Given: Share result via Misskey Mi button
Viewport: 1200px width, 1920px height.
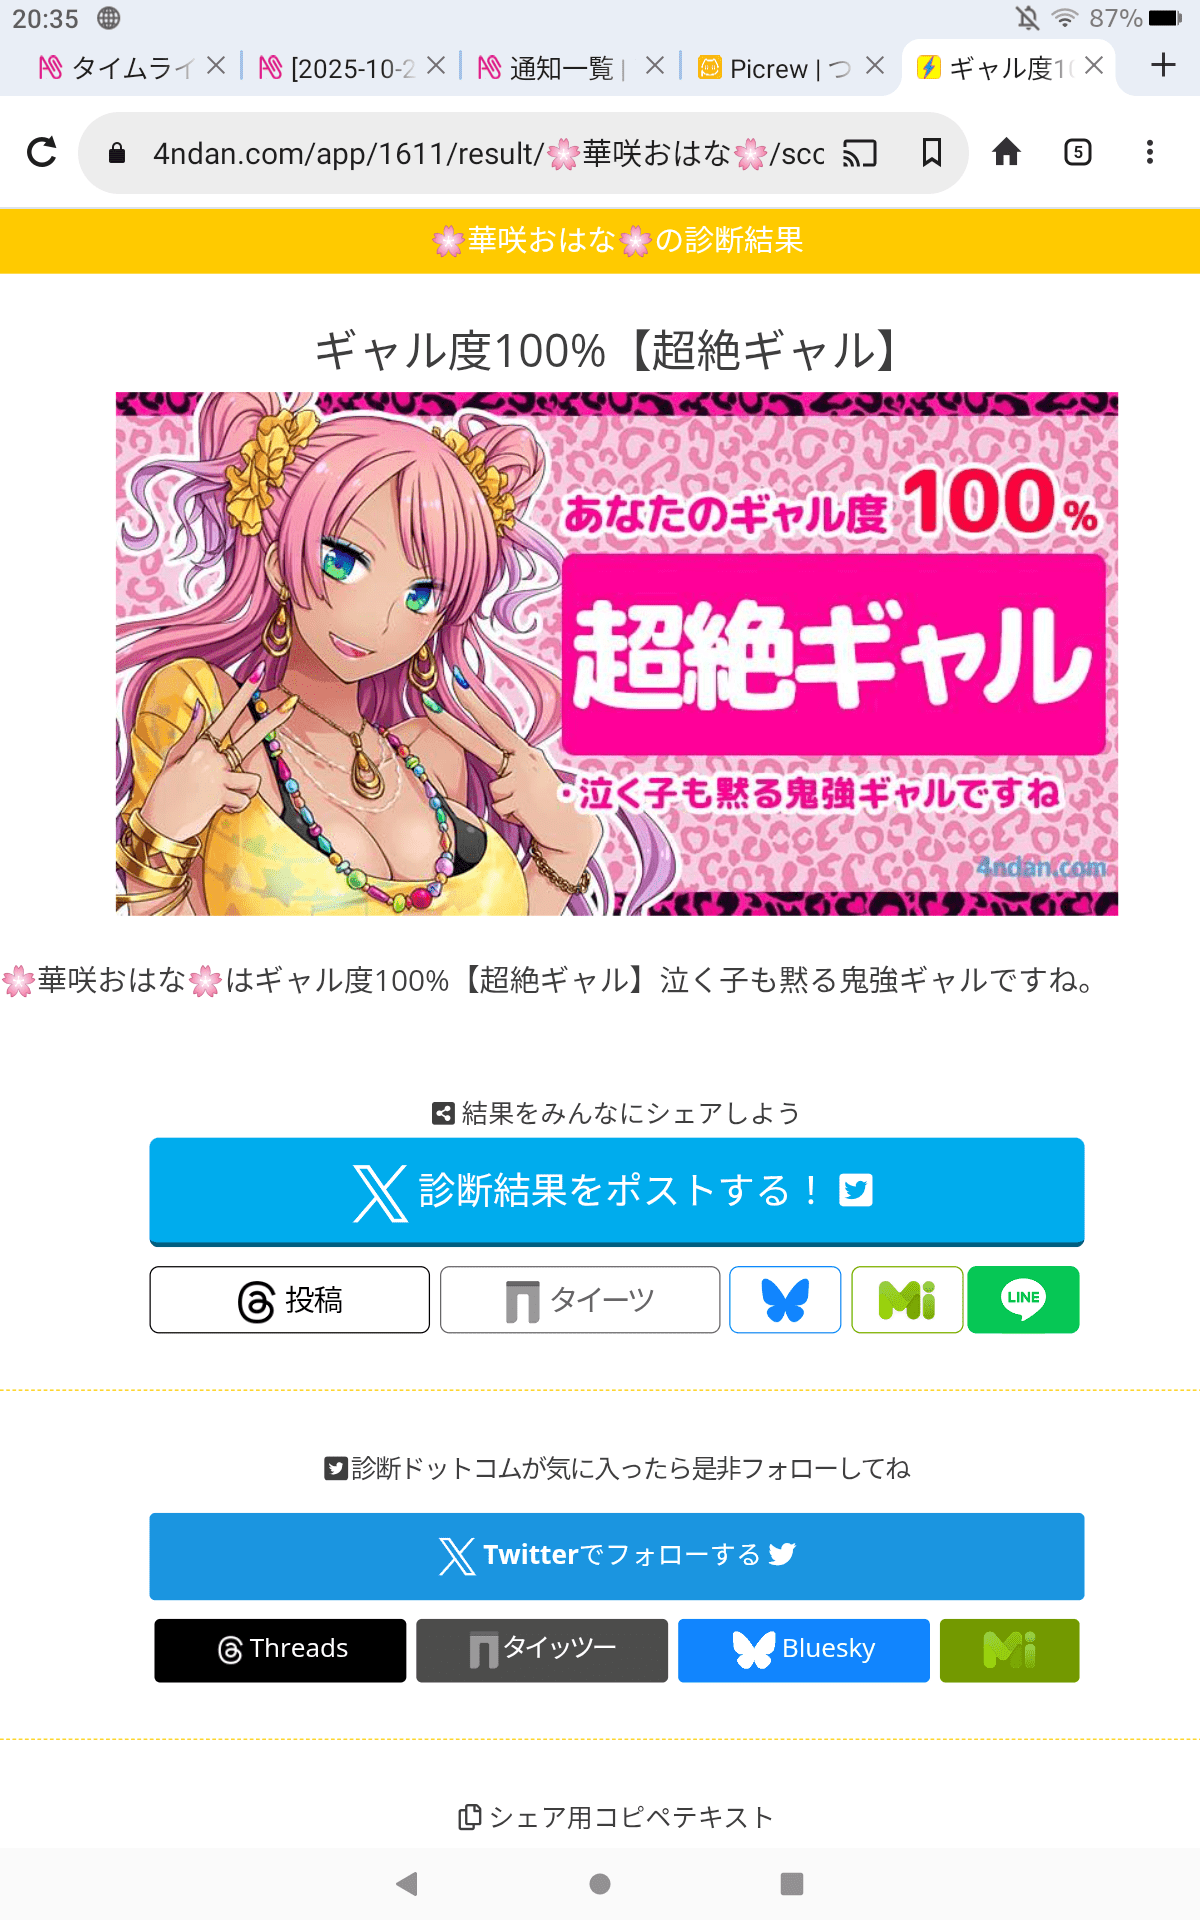Looking at the screenshot, I should 907,1299.
